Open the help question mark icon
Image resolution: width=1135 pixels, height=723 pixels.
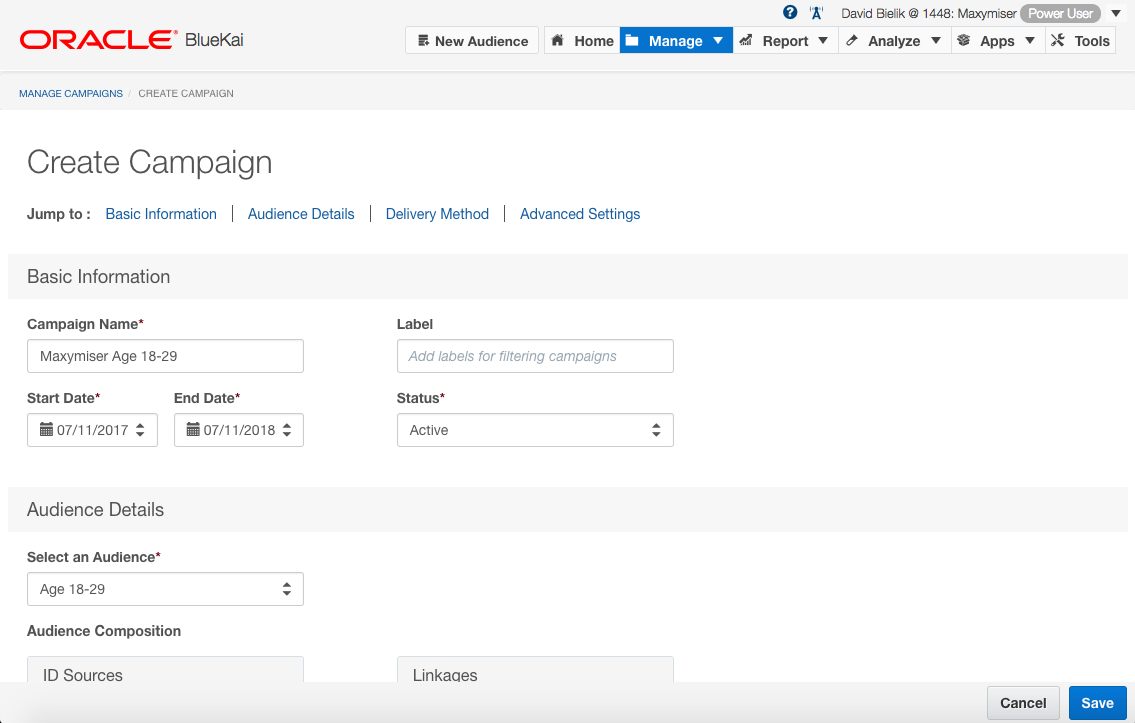[x=790, y=12]
